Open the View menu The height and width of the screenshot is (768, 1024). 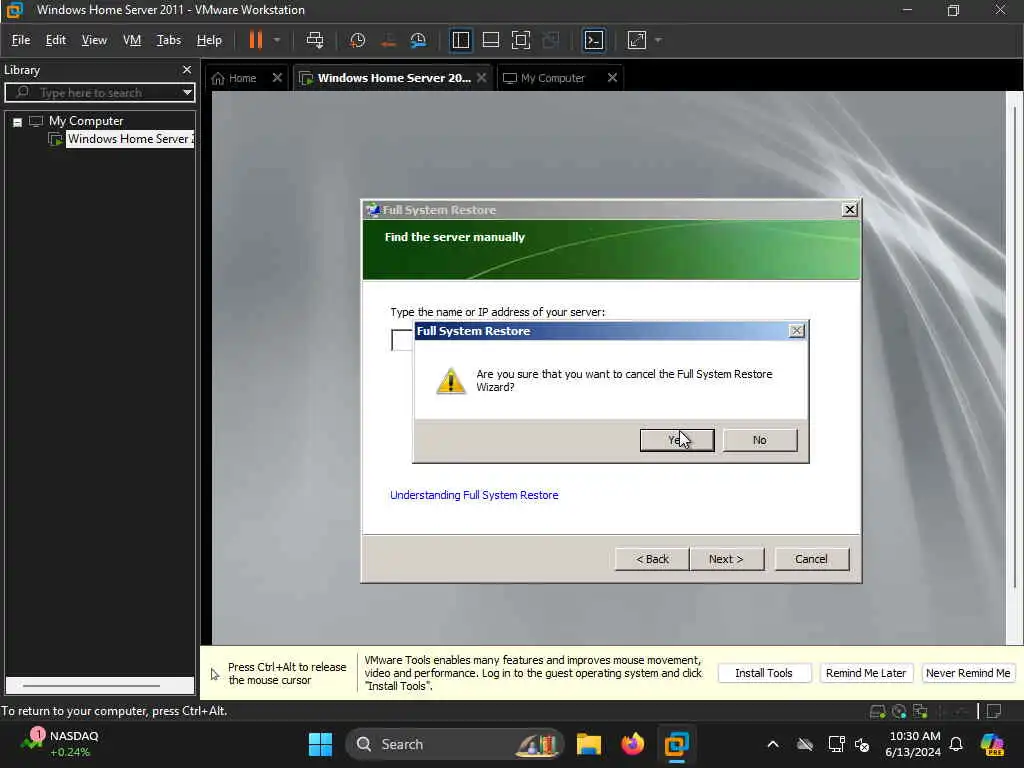point(94,40)
